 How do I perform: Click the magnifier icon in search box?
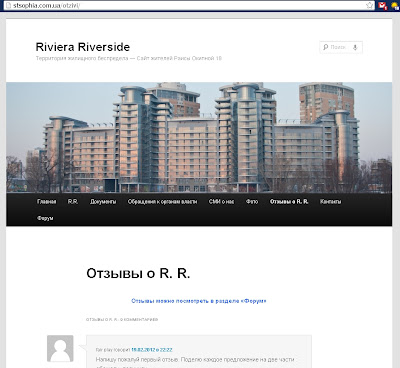tap(326, 47)
